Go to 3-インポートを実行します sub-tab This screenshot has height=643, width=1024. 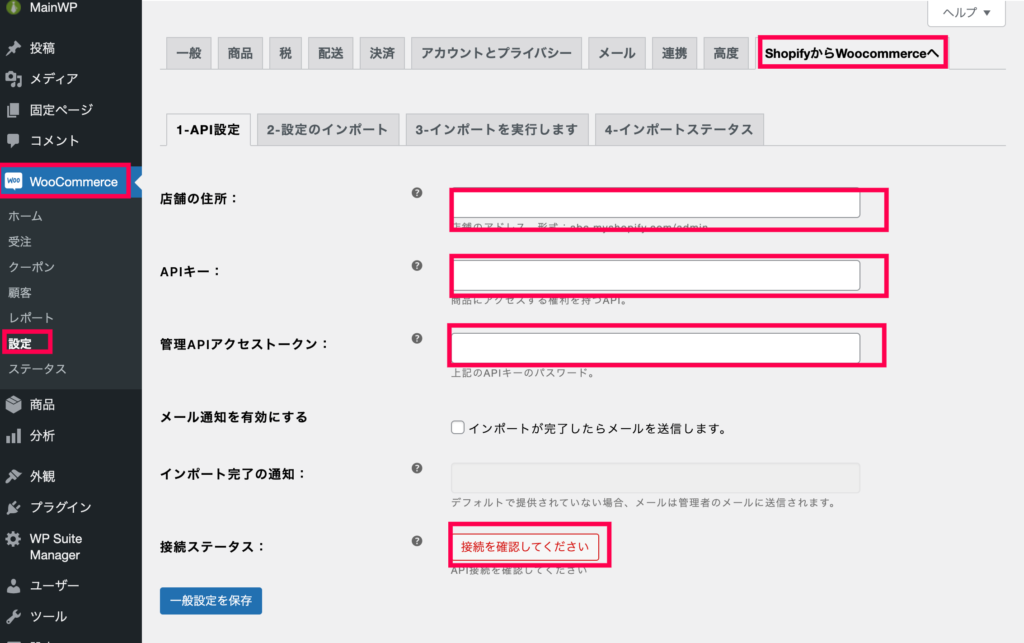click(x=497, y=129)
